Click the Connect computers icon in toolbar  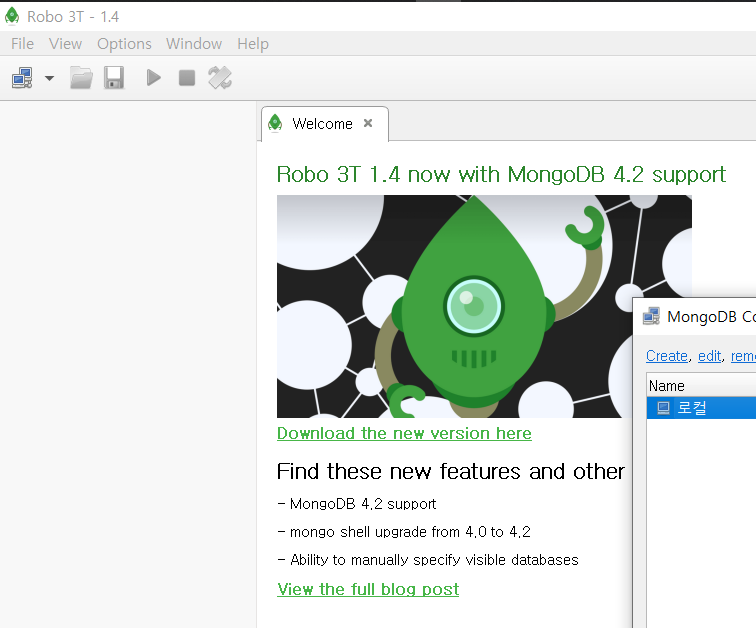tap(22, 78)
